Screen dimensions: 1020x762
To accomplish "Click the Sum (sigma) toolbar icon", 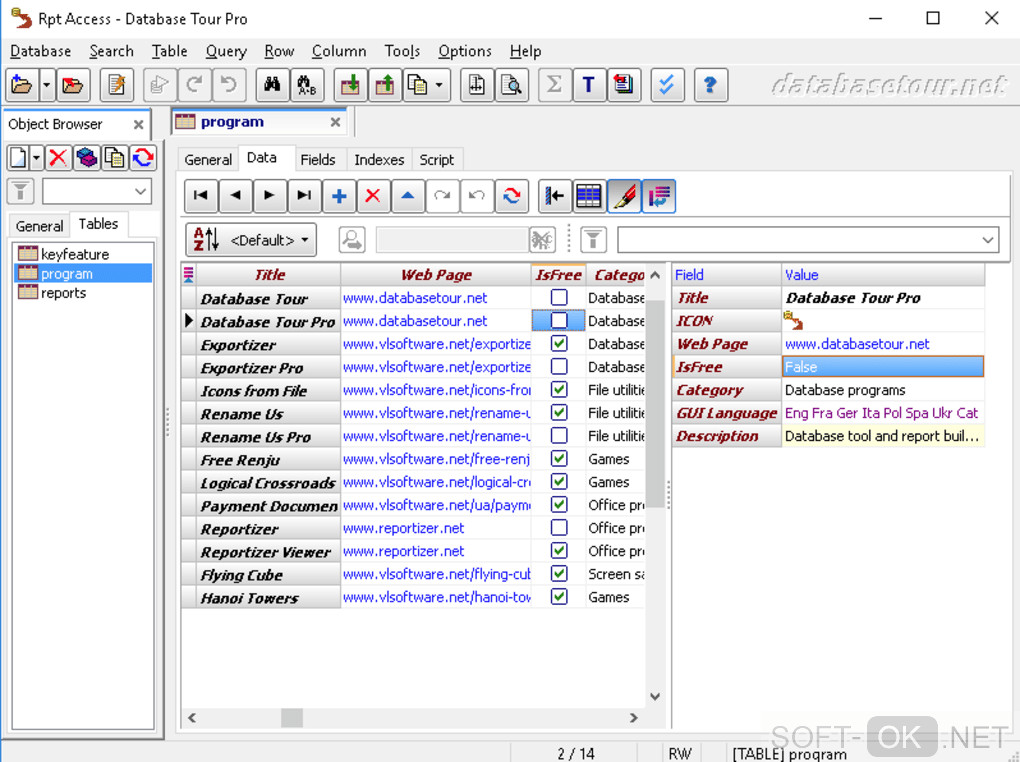I will [x=553, y=85].
